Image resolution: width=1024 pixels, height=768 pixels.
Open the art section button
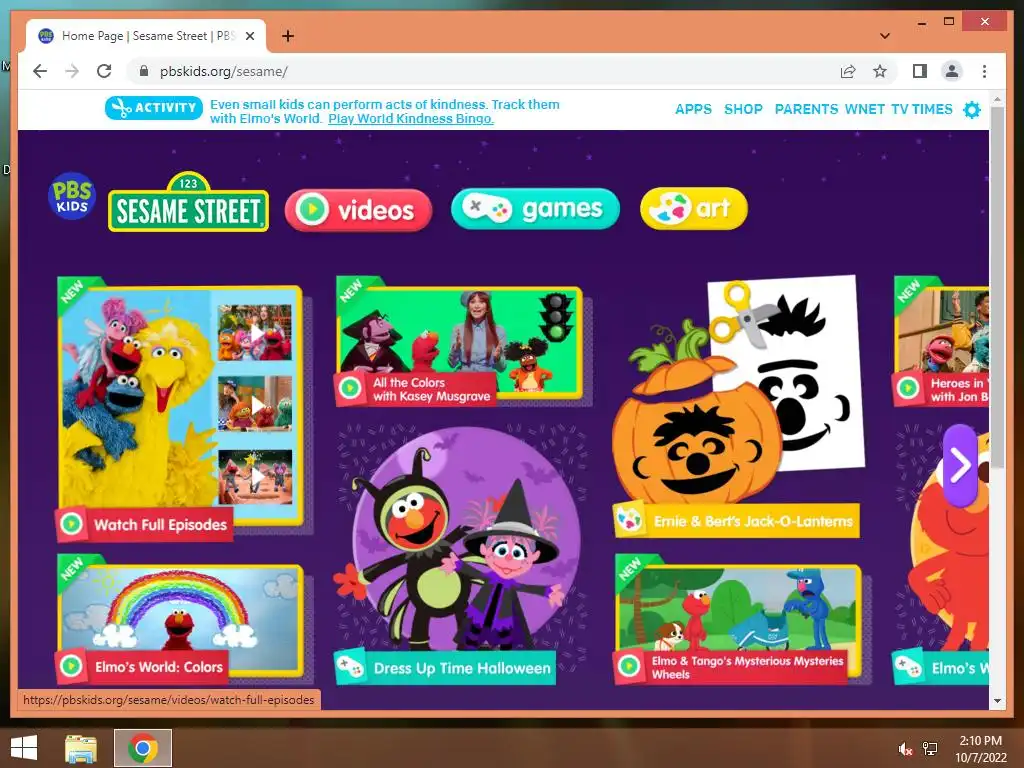[694, 208]
